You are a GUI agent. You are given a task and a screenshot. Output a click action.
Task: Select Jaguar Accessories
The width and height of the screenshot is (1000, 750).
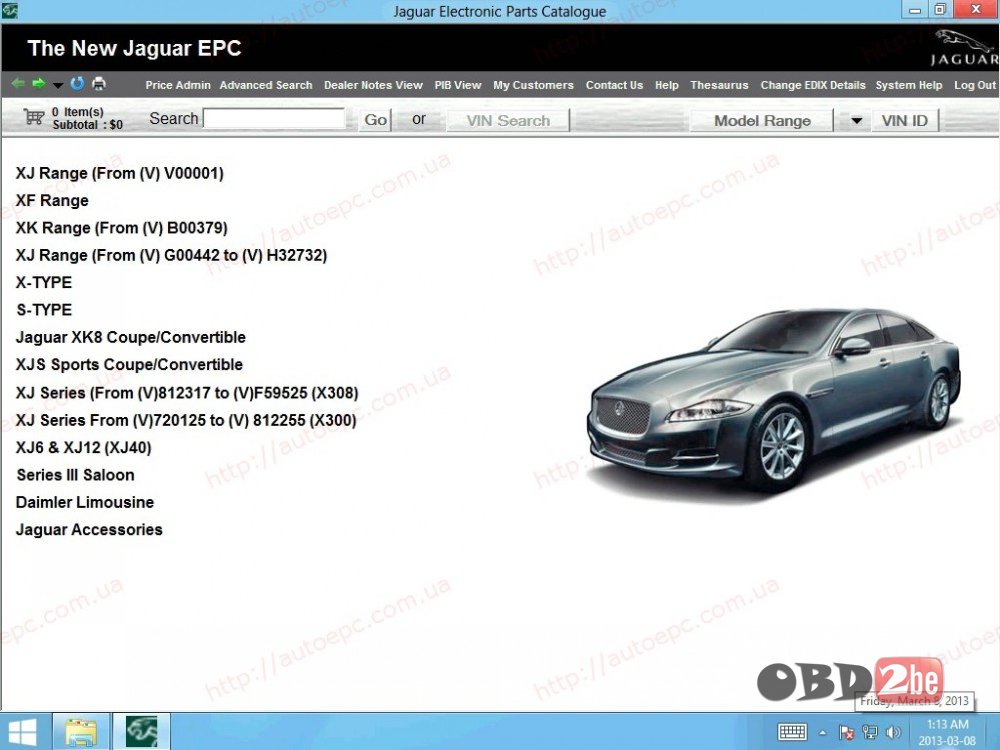pyautogui.click(x=89, y=530)
